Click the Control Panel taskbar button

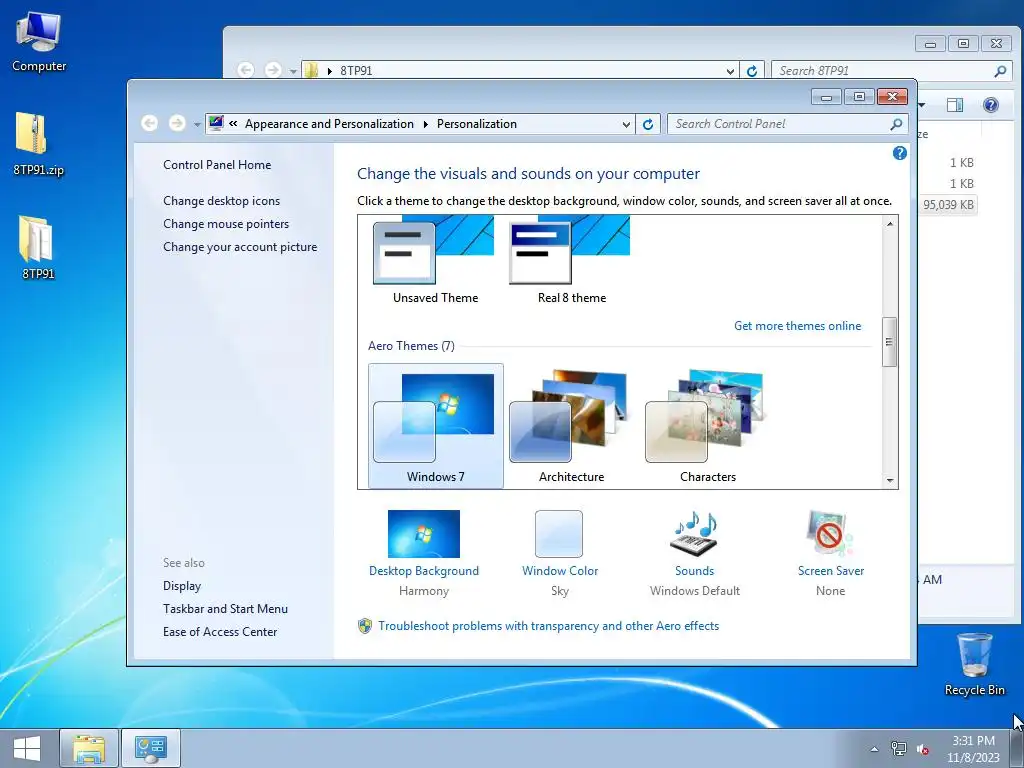(x=151, y=748)
